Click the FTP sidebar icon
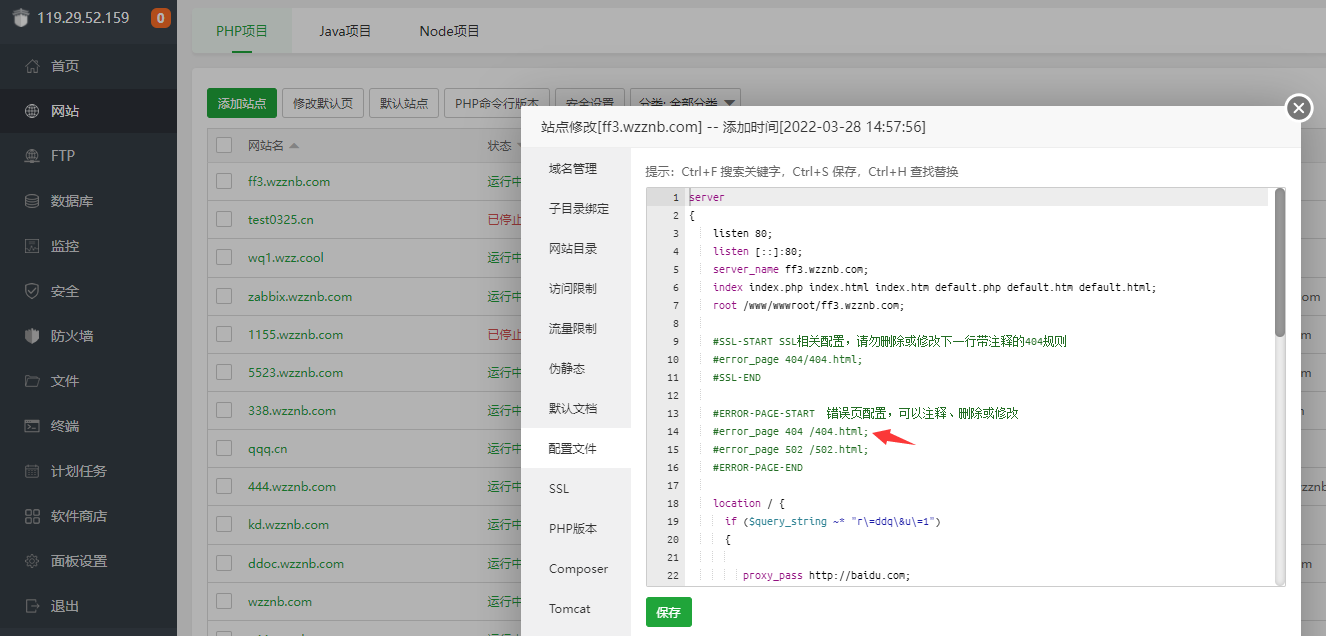 tap(32, 156)
